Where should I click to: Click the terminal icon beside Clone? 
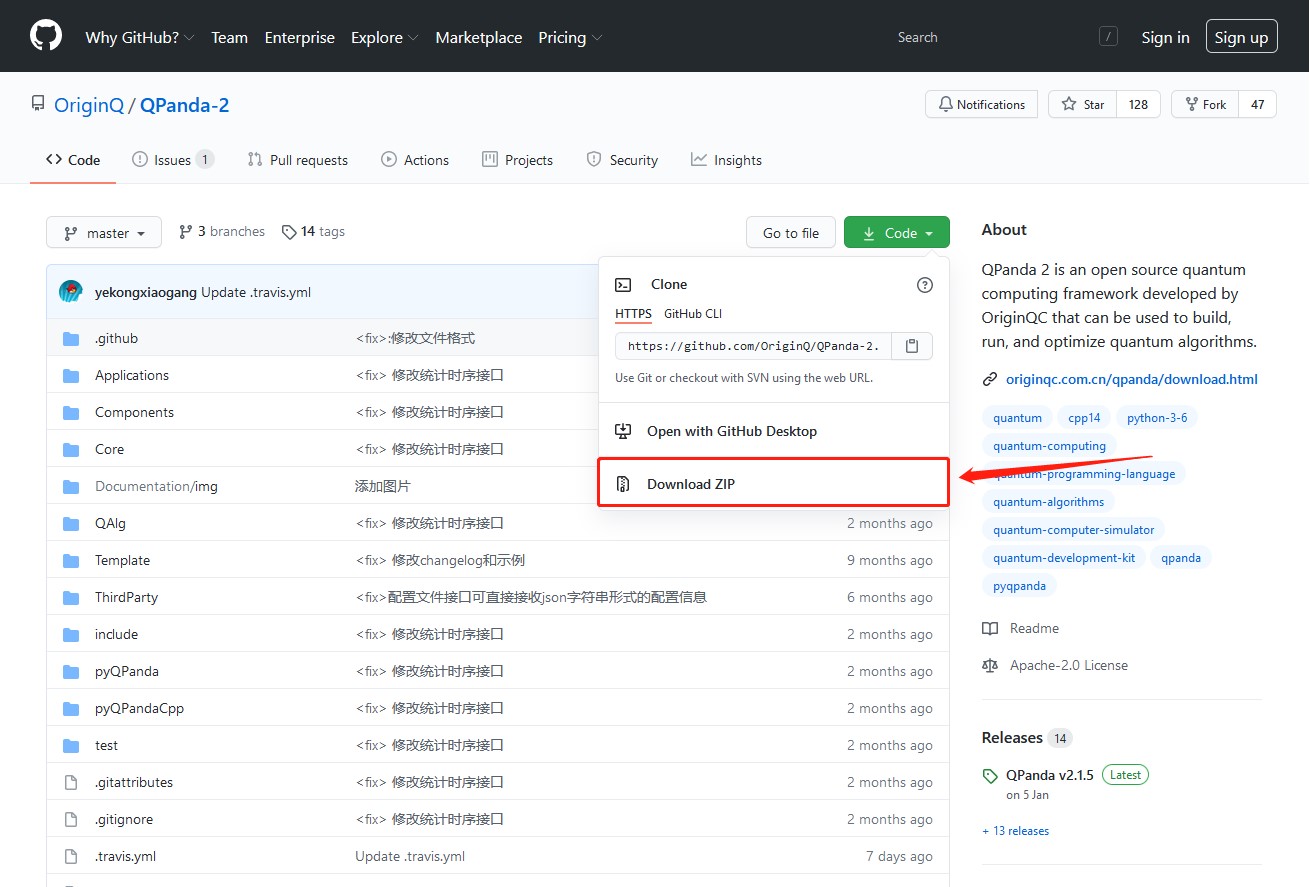[623, 285]
